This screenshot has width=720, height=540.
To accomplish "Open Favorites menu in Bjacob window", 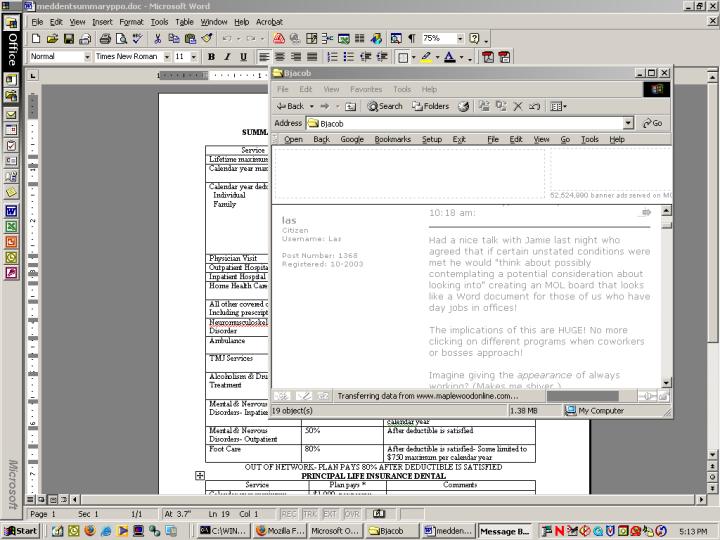I will [366, 90].
